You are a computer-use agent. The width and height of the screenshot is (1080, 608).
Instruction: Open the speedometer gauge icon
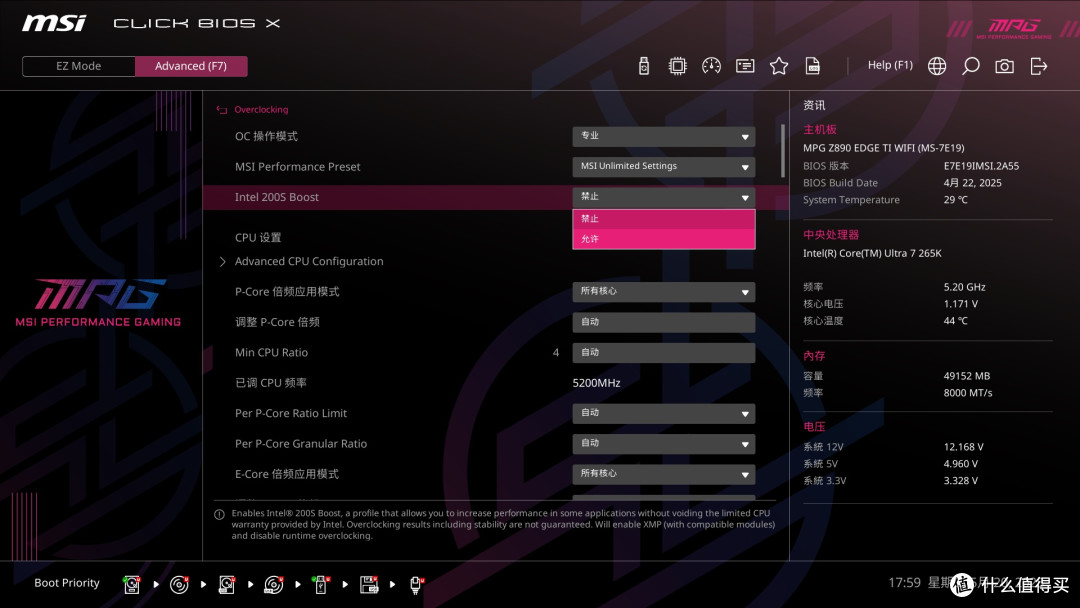point(711,66)
